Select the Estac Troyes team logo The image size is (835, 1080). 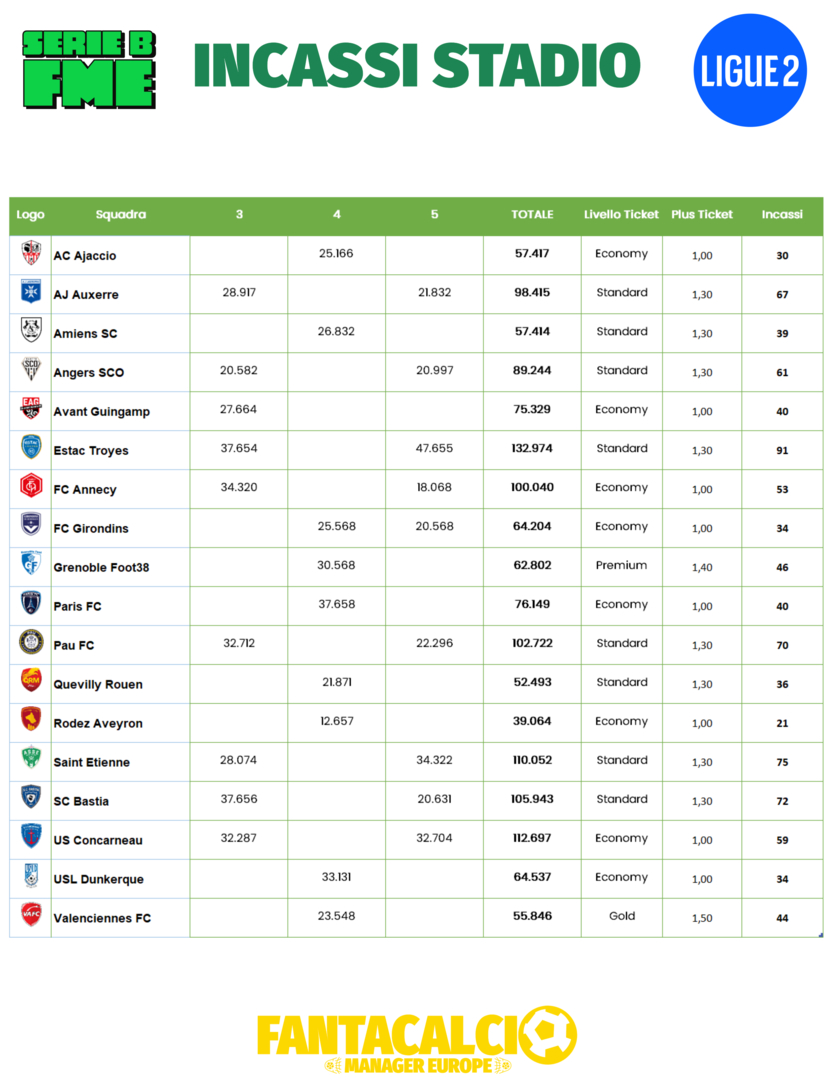click(x=31, y=449)
